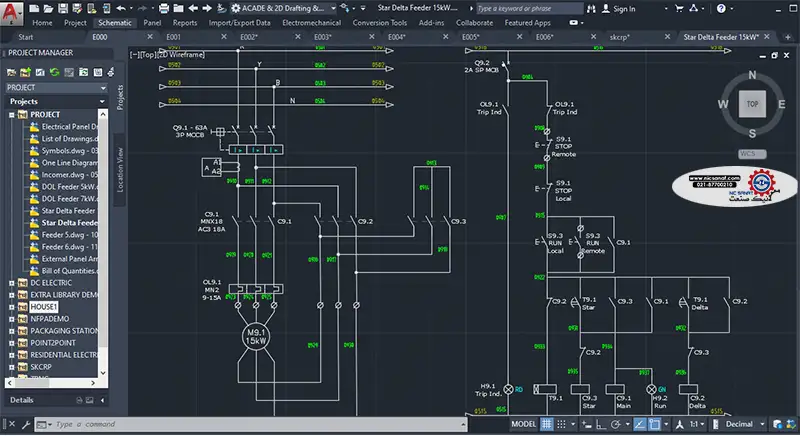Expand the DC ELECTRIC project node

pyautogui.click(x=12, y=283)
